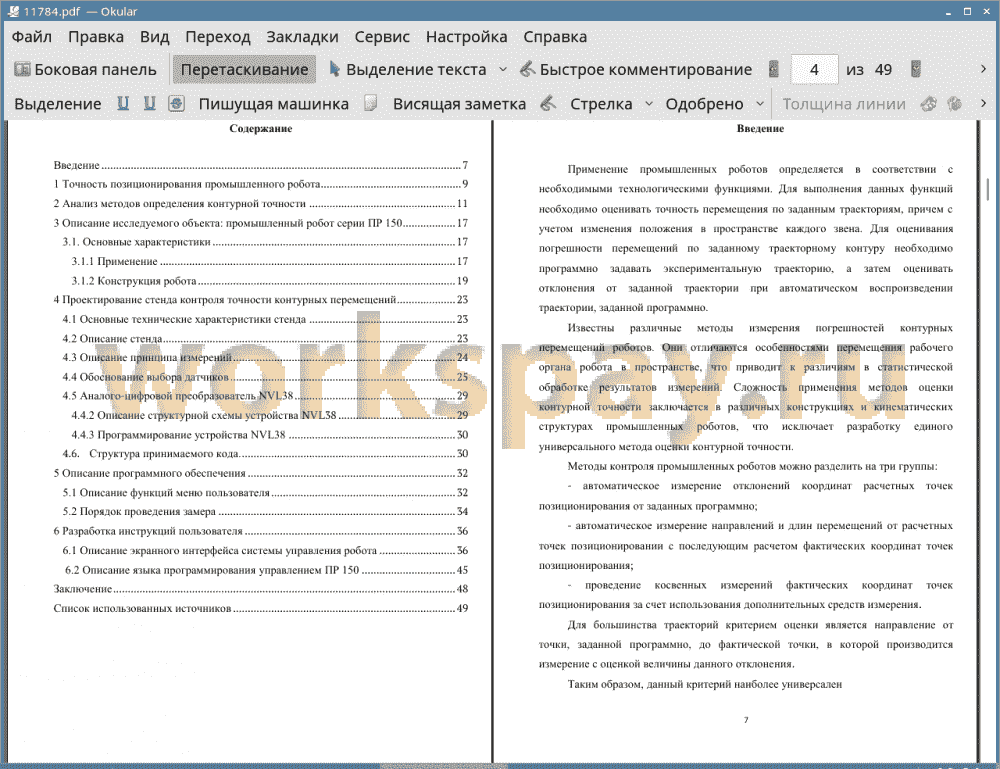1000x769 pixels.
Task: Click entry '5 Описание программного обеспечения'
Action: point(260,473)
